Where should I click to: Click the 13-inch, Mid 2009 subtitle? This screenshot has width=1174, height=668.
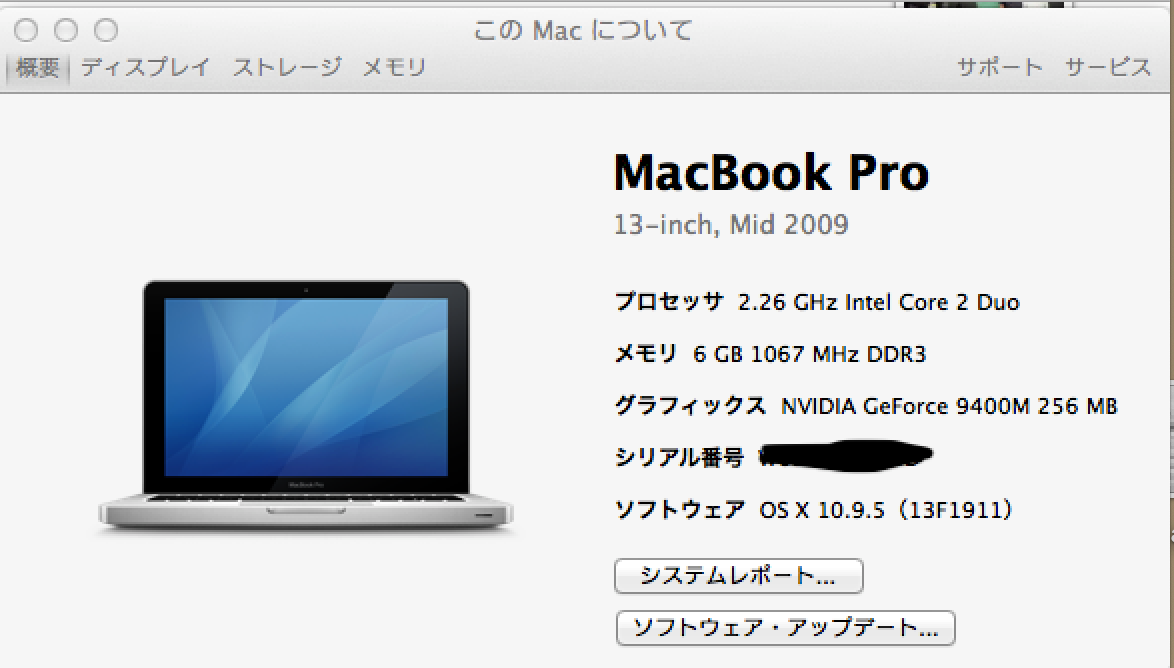coord(731,225)
